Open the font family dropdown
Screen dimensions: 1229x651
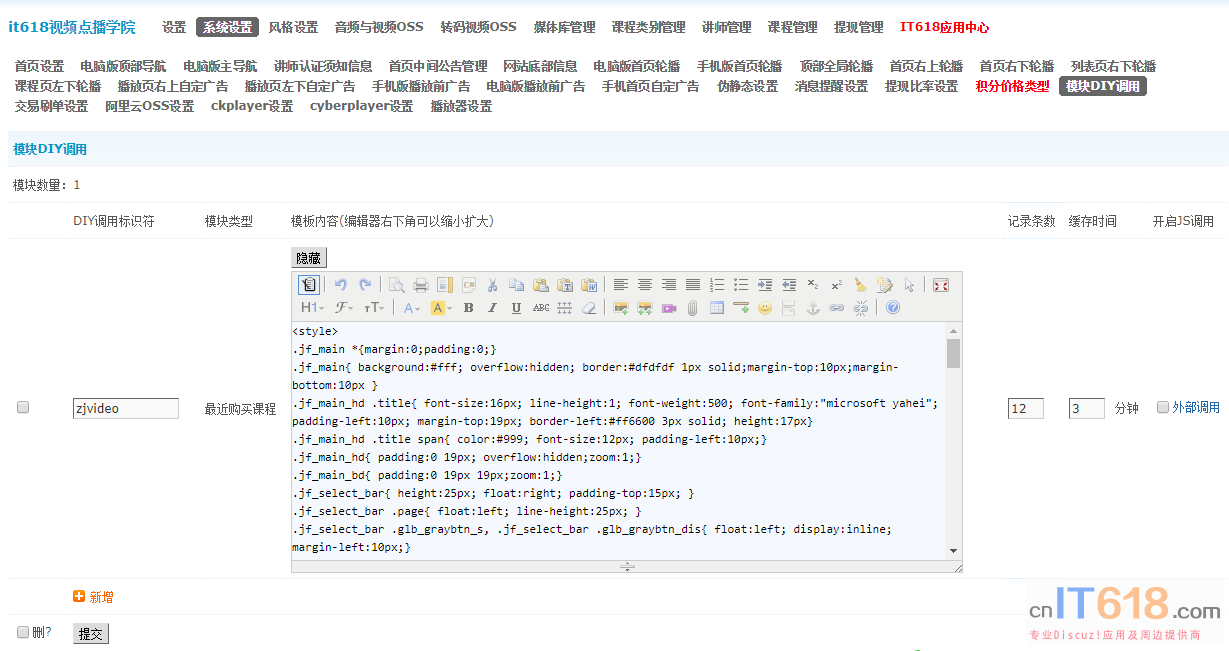[x=344, y=308]
